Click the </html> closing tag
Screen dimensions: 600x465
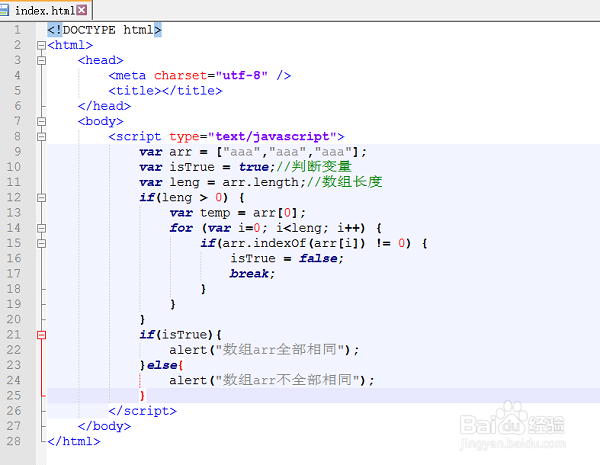(x=74, y=441)
